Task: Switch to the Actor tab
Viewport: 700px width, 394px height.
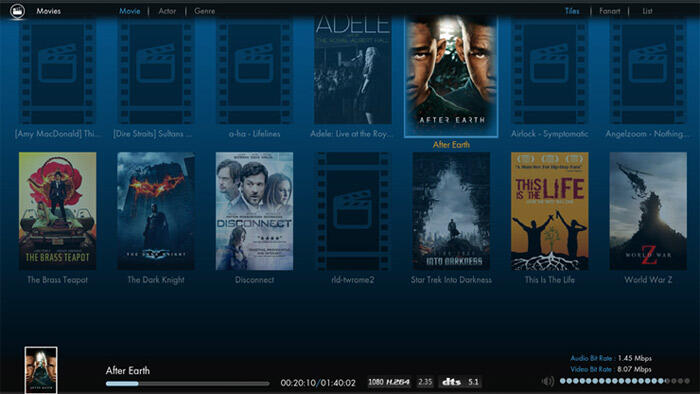Action: coord(167,11)
